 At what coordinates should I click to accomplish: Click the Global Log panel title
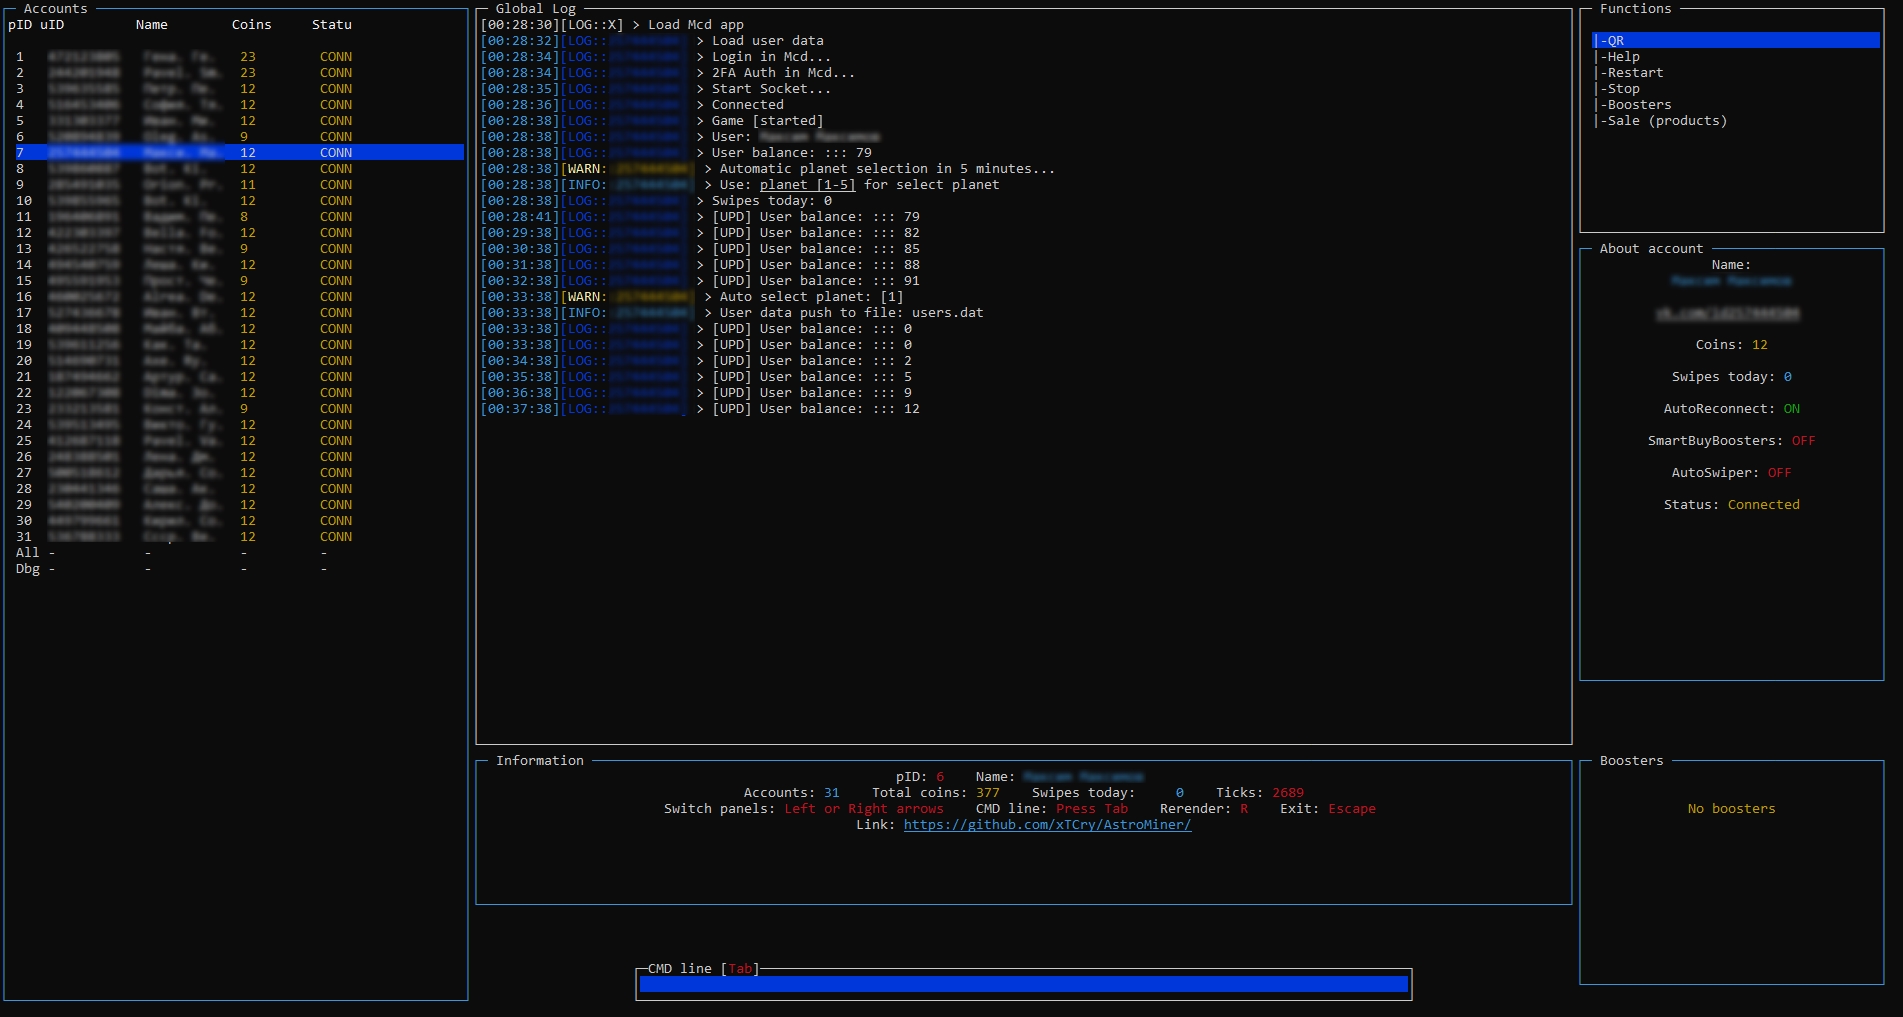[x=536, y=9]
